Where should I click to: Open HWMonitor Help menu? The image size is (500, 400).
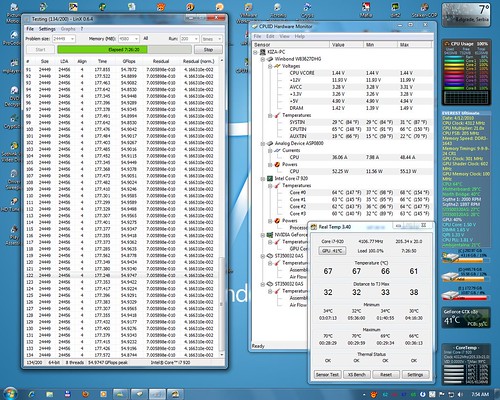[299, 36]
